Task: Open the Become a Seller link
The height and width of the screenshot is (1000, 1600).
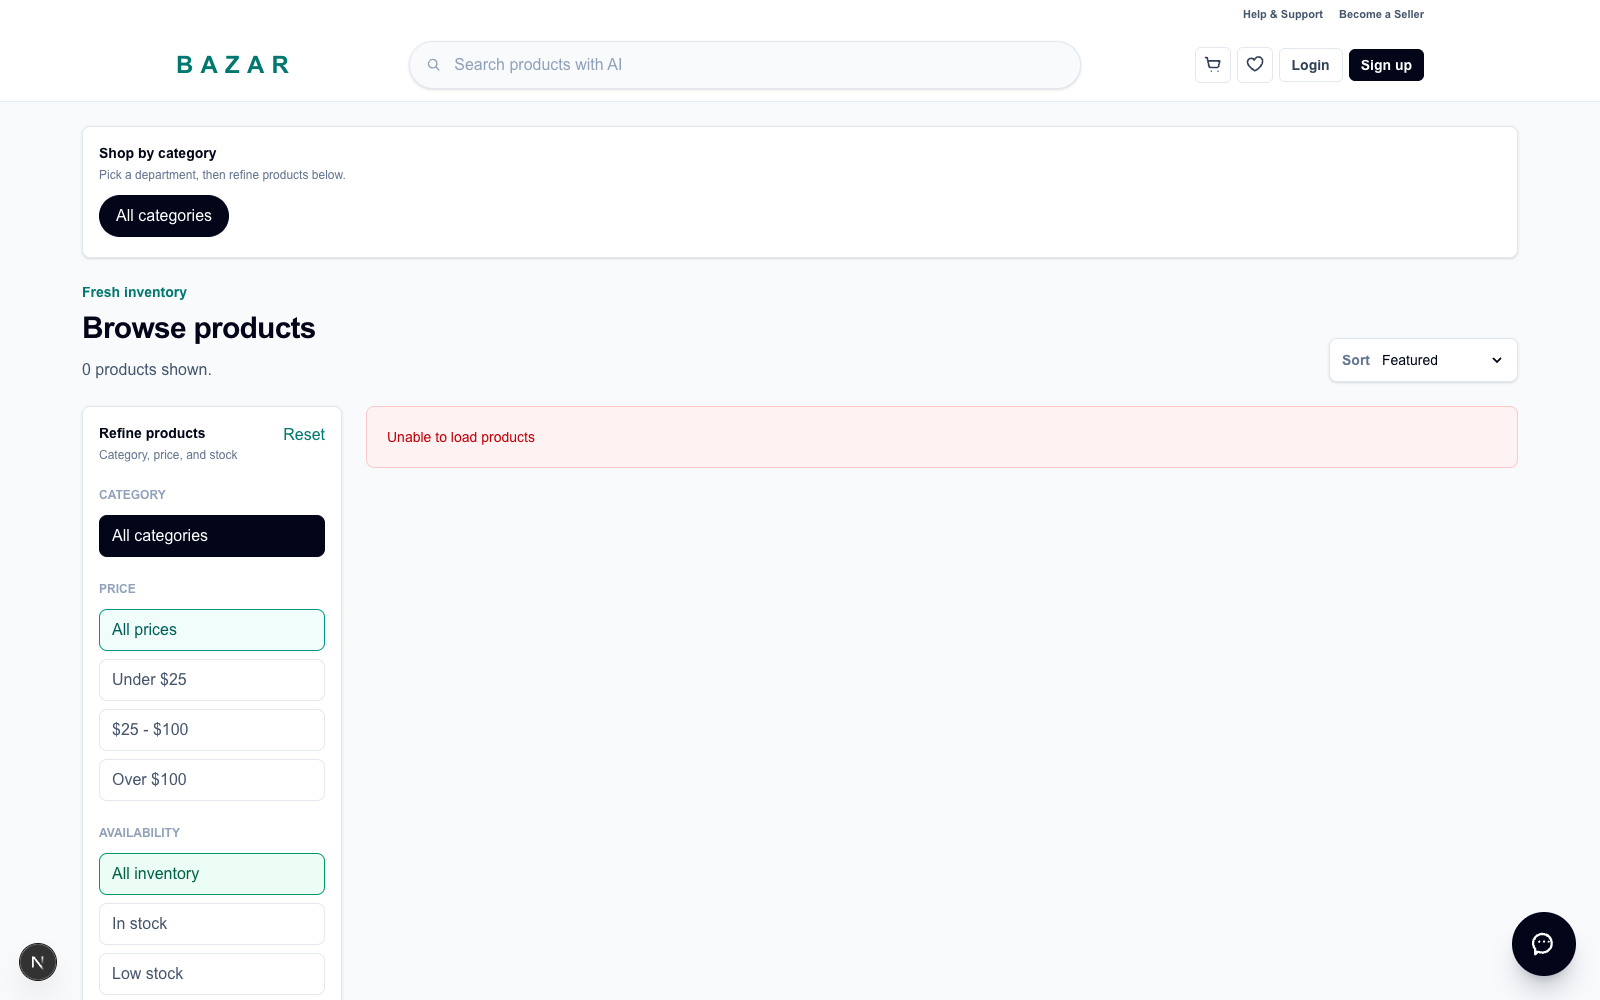Action: coord(1381,14)
